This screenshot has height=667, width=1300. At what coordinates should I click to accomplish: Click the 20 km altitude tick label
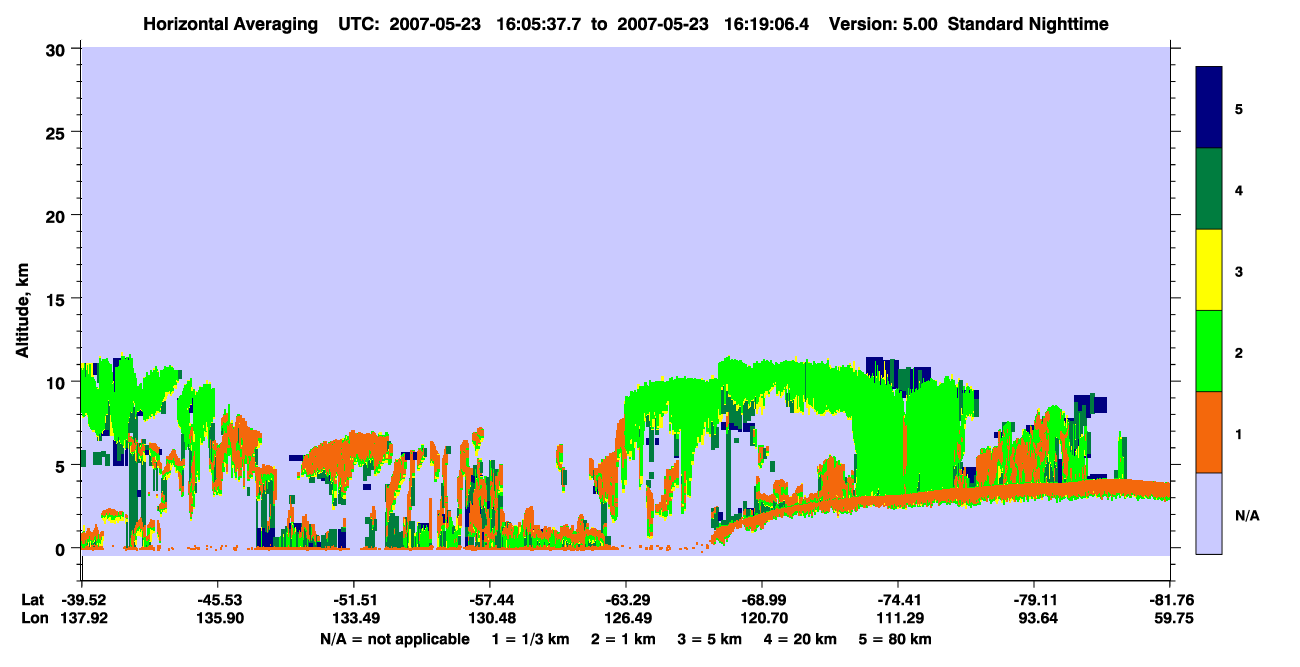57,215
